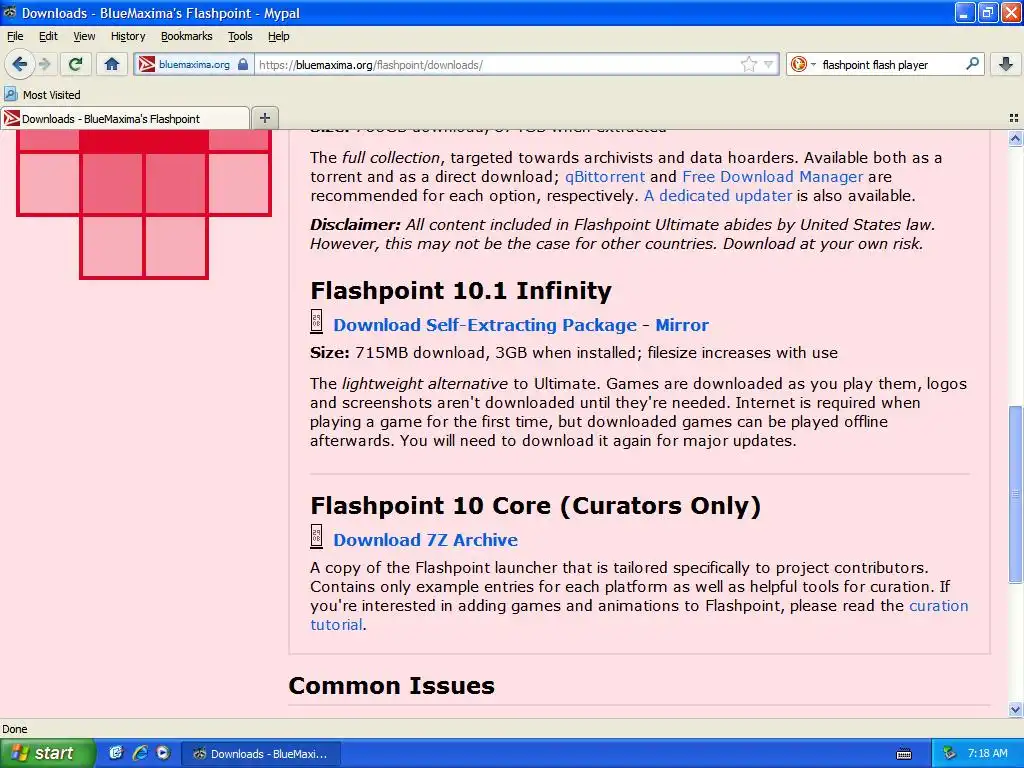Click the Done status bar text
1024x768 pixels.
pyautogui.click(x=15, y=729)
